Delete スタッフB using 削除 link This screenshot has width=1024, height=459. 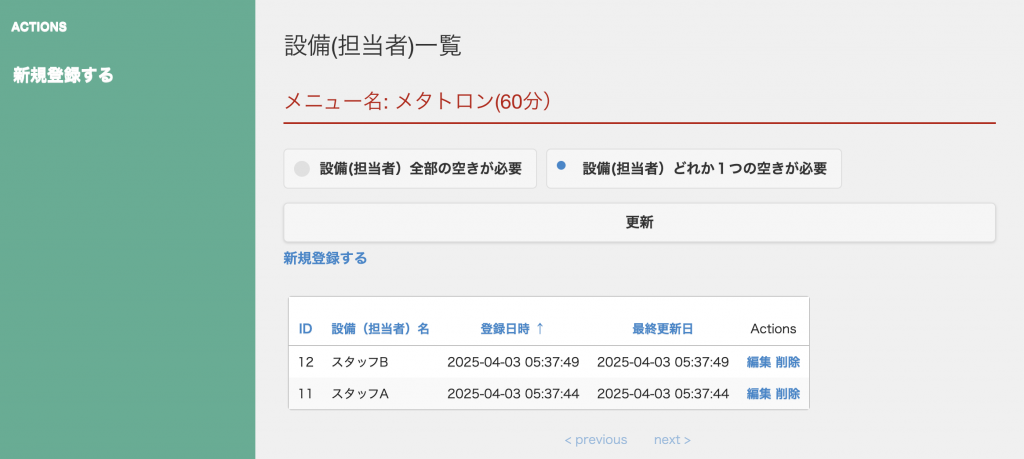coord(788,362)
